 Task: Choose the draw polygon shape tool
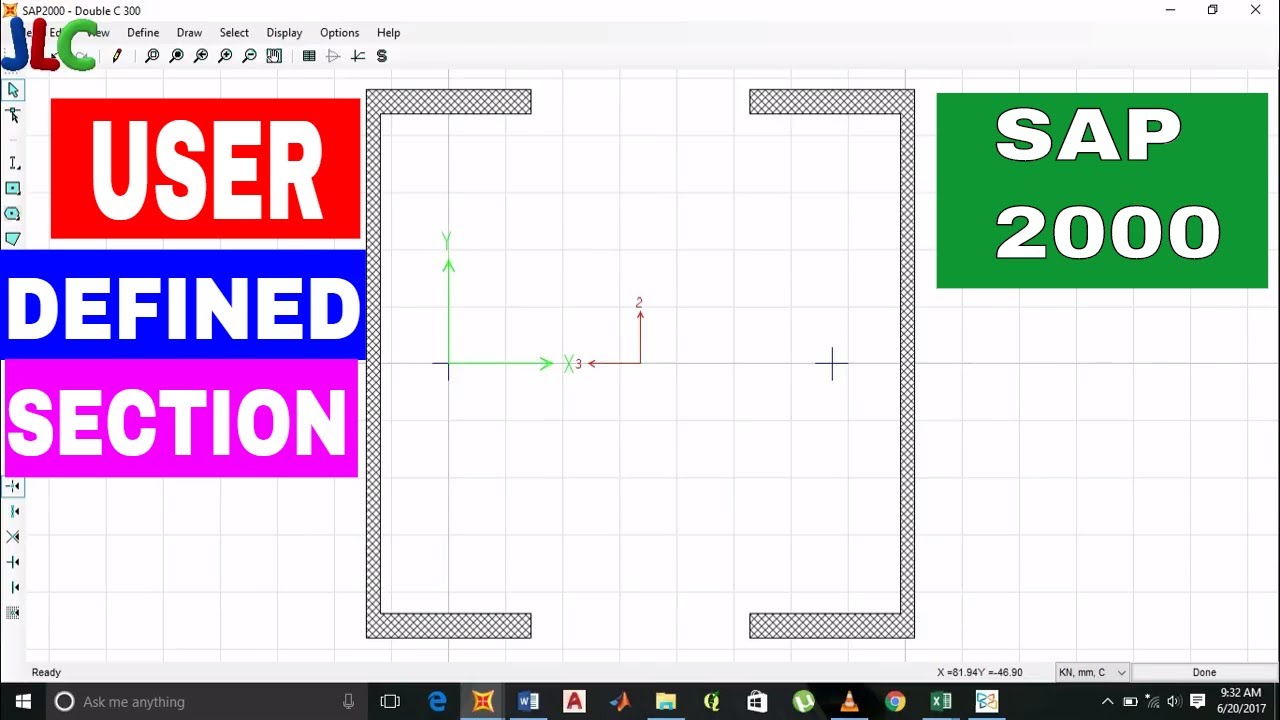coord(13,239)
